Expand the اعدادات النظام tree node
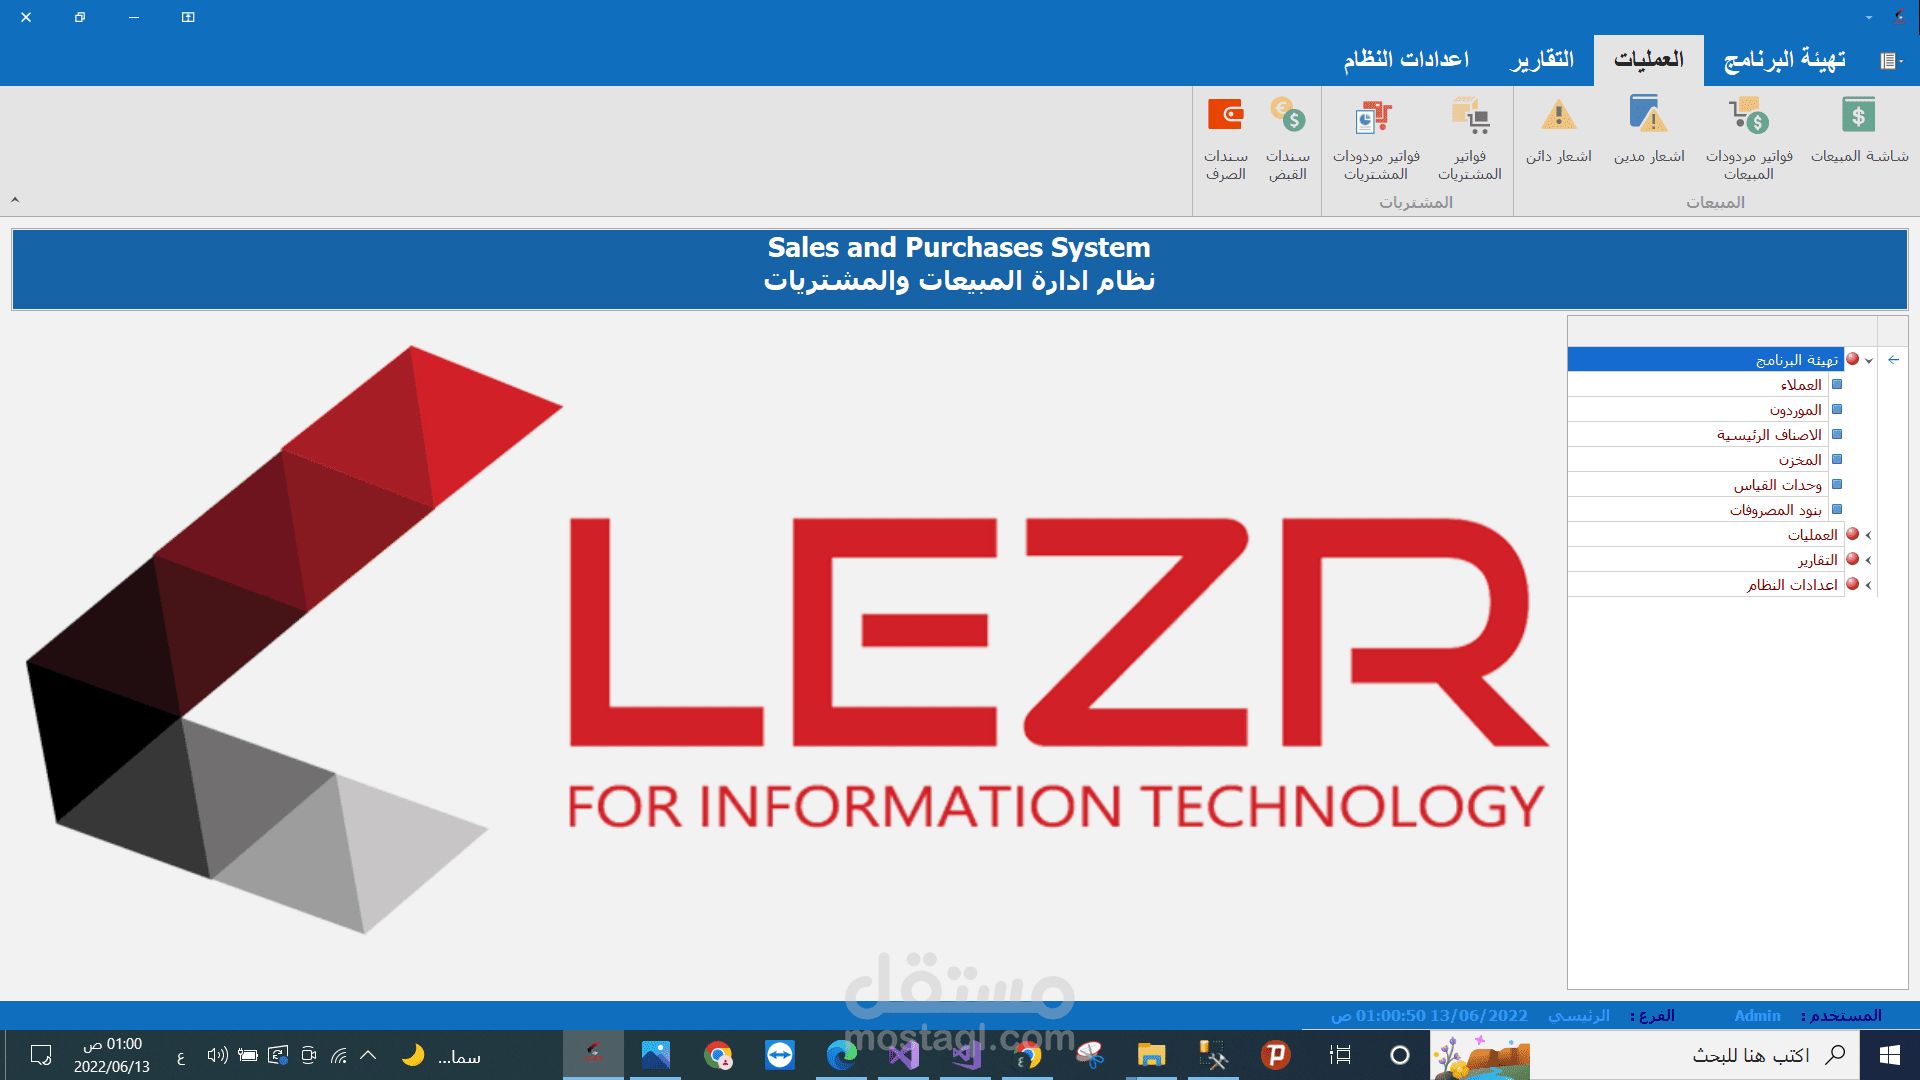 click(1868, 585)
